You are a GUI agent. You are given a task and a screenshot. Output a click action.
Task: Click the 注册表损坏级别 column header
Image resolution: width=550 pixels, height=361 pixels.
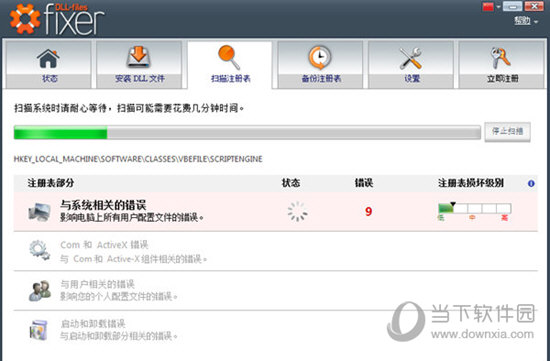point(471,183)
